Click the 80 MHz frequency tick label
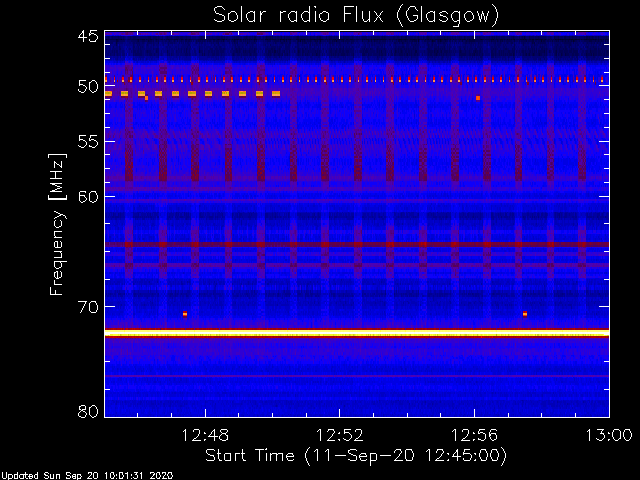 [88, 411]
